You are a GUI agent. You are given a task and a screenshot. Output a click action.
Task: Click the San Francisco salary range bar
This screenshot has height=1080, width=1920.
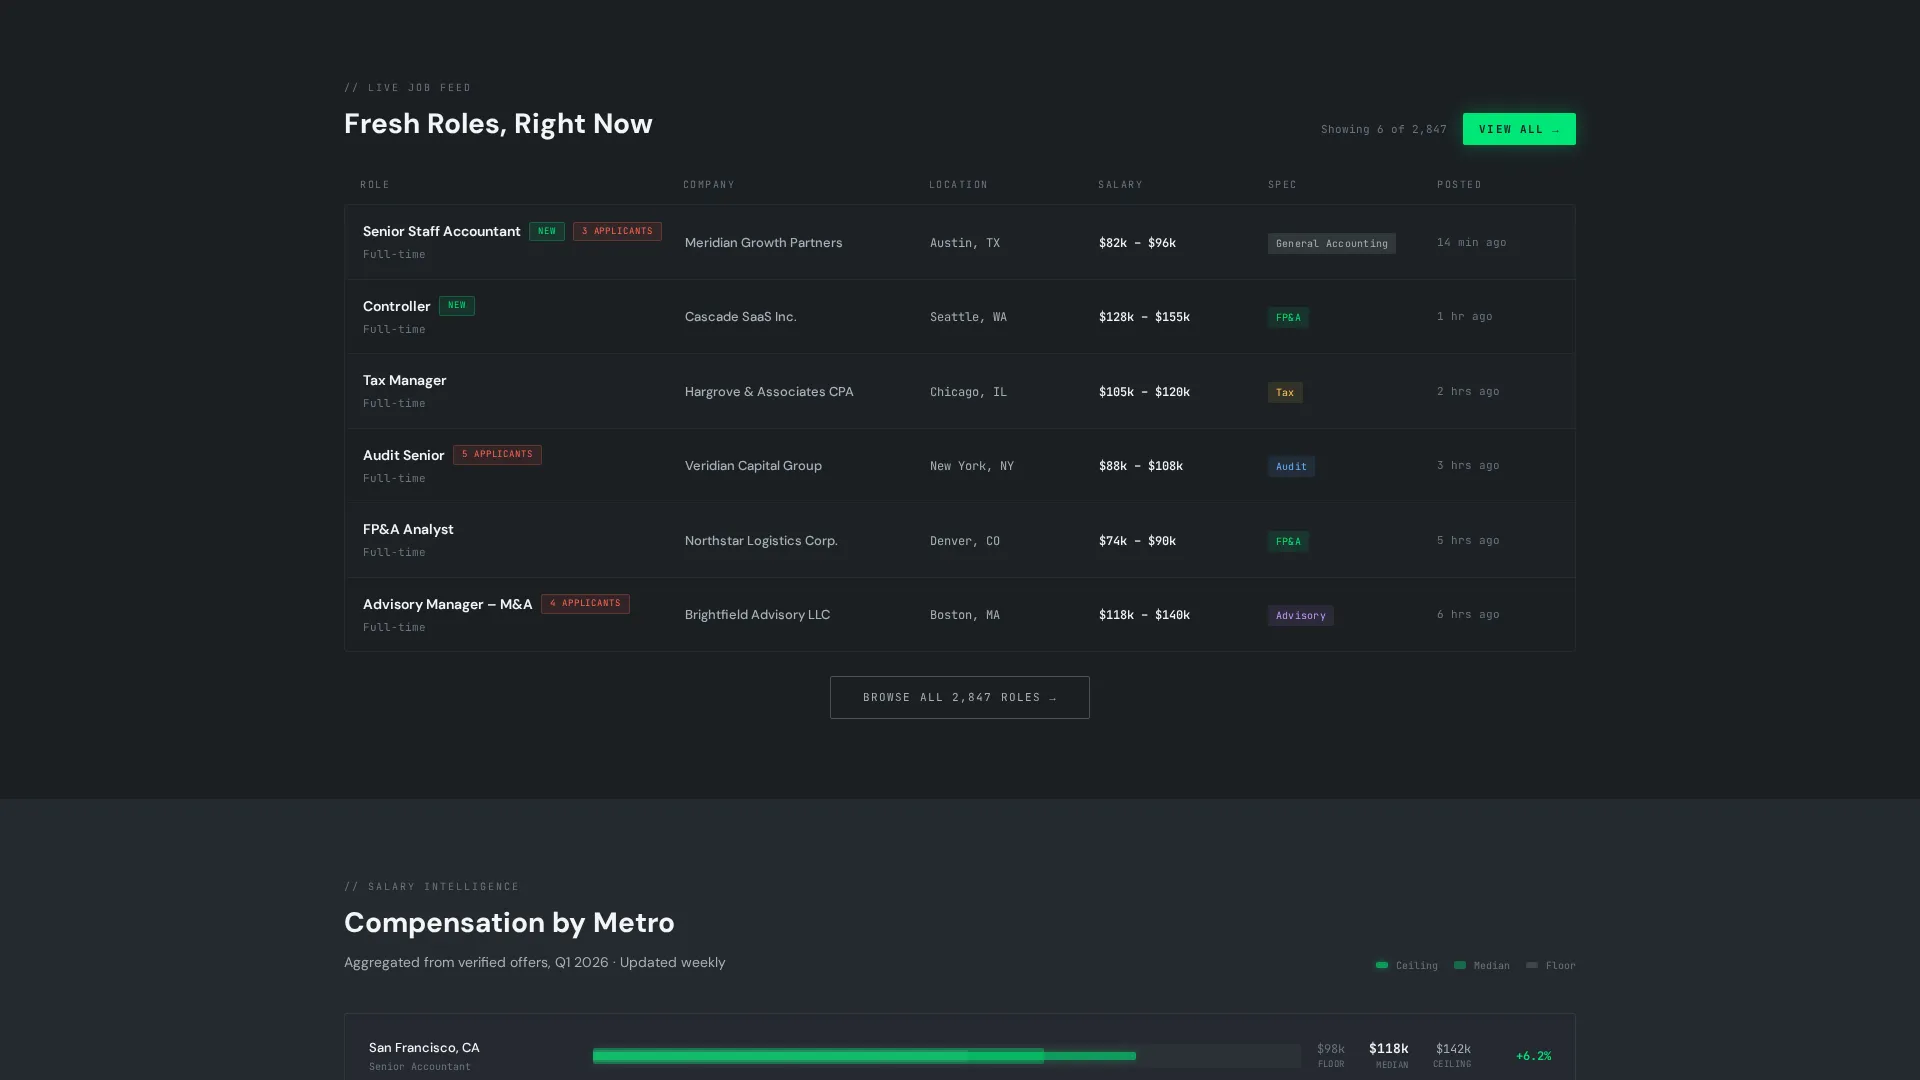tap(946, 1056)
